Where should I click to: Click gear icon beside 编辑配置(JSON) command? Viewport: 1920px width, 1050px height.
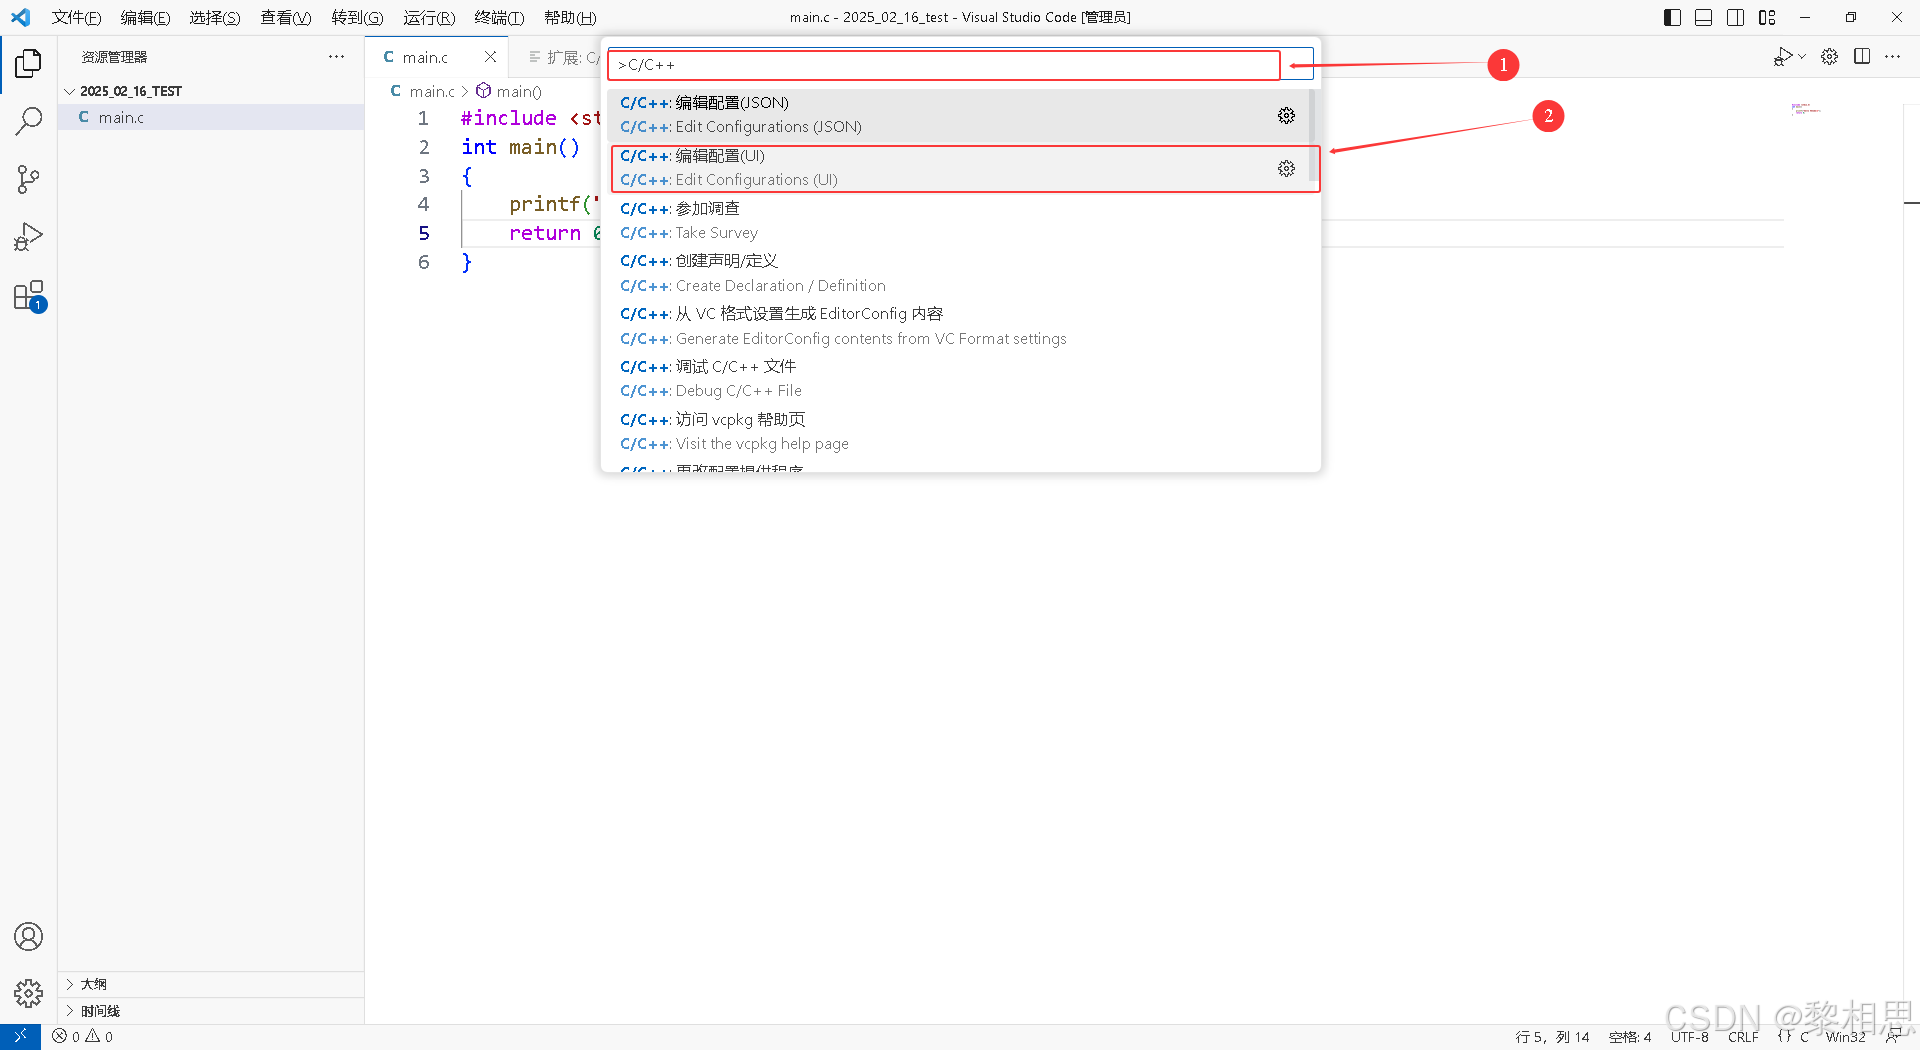1286,116
